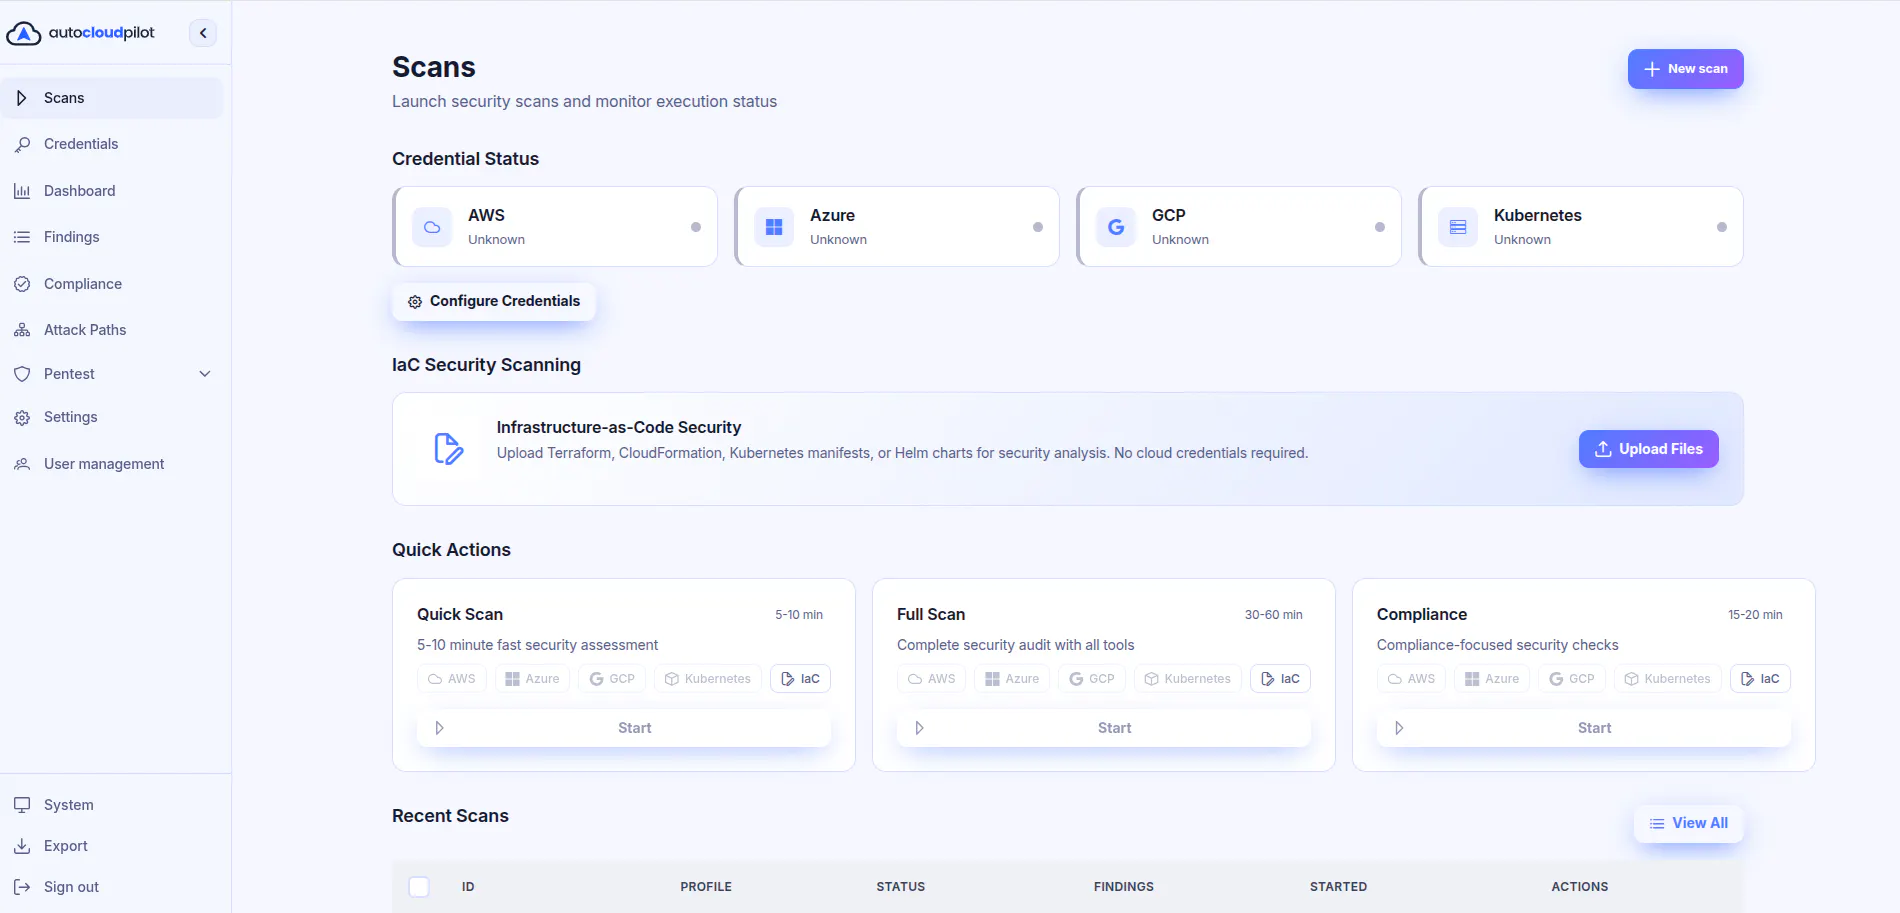Click the AWS status indicator dot
Image resolution: width=1900 pixels, height=913 pixels.
(696, 227)
